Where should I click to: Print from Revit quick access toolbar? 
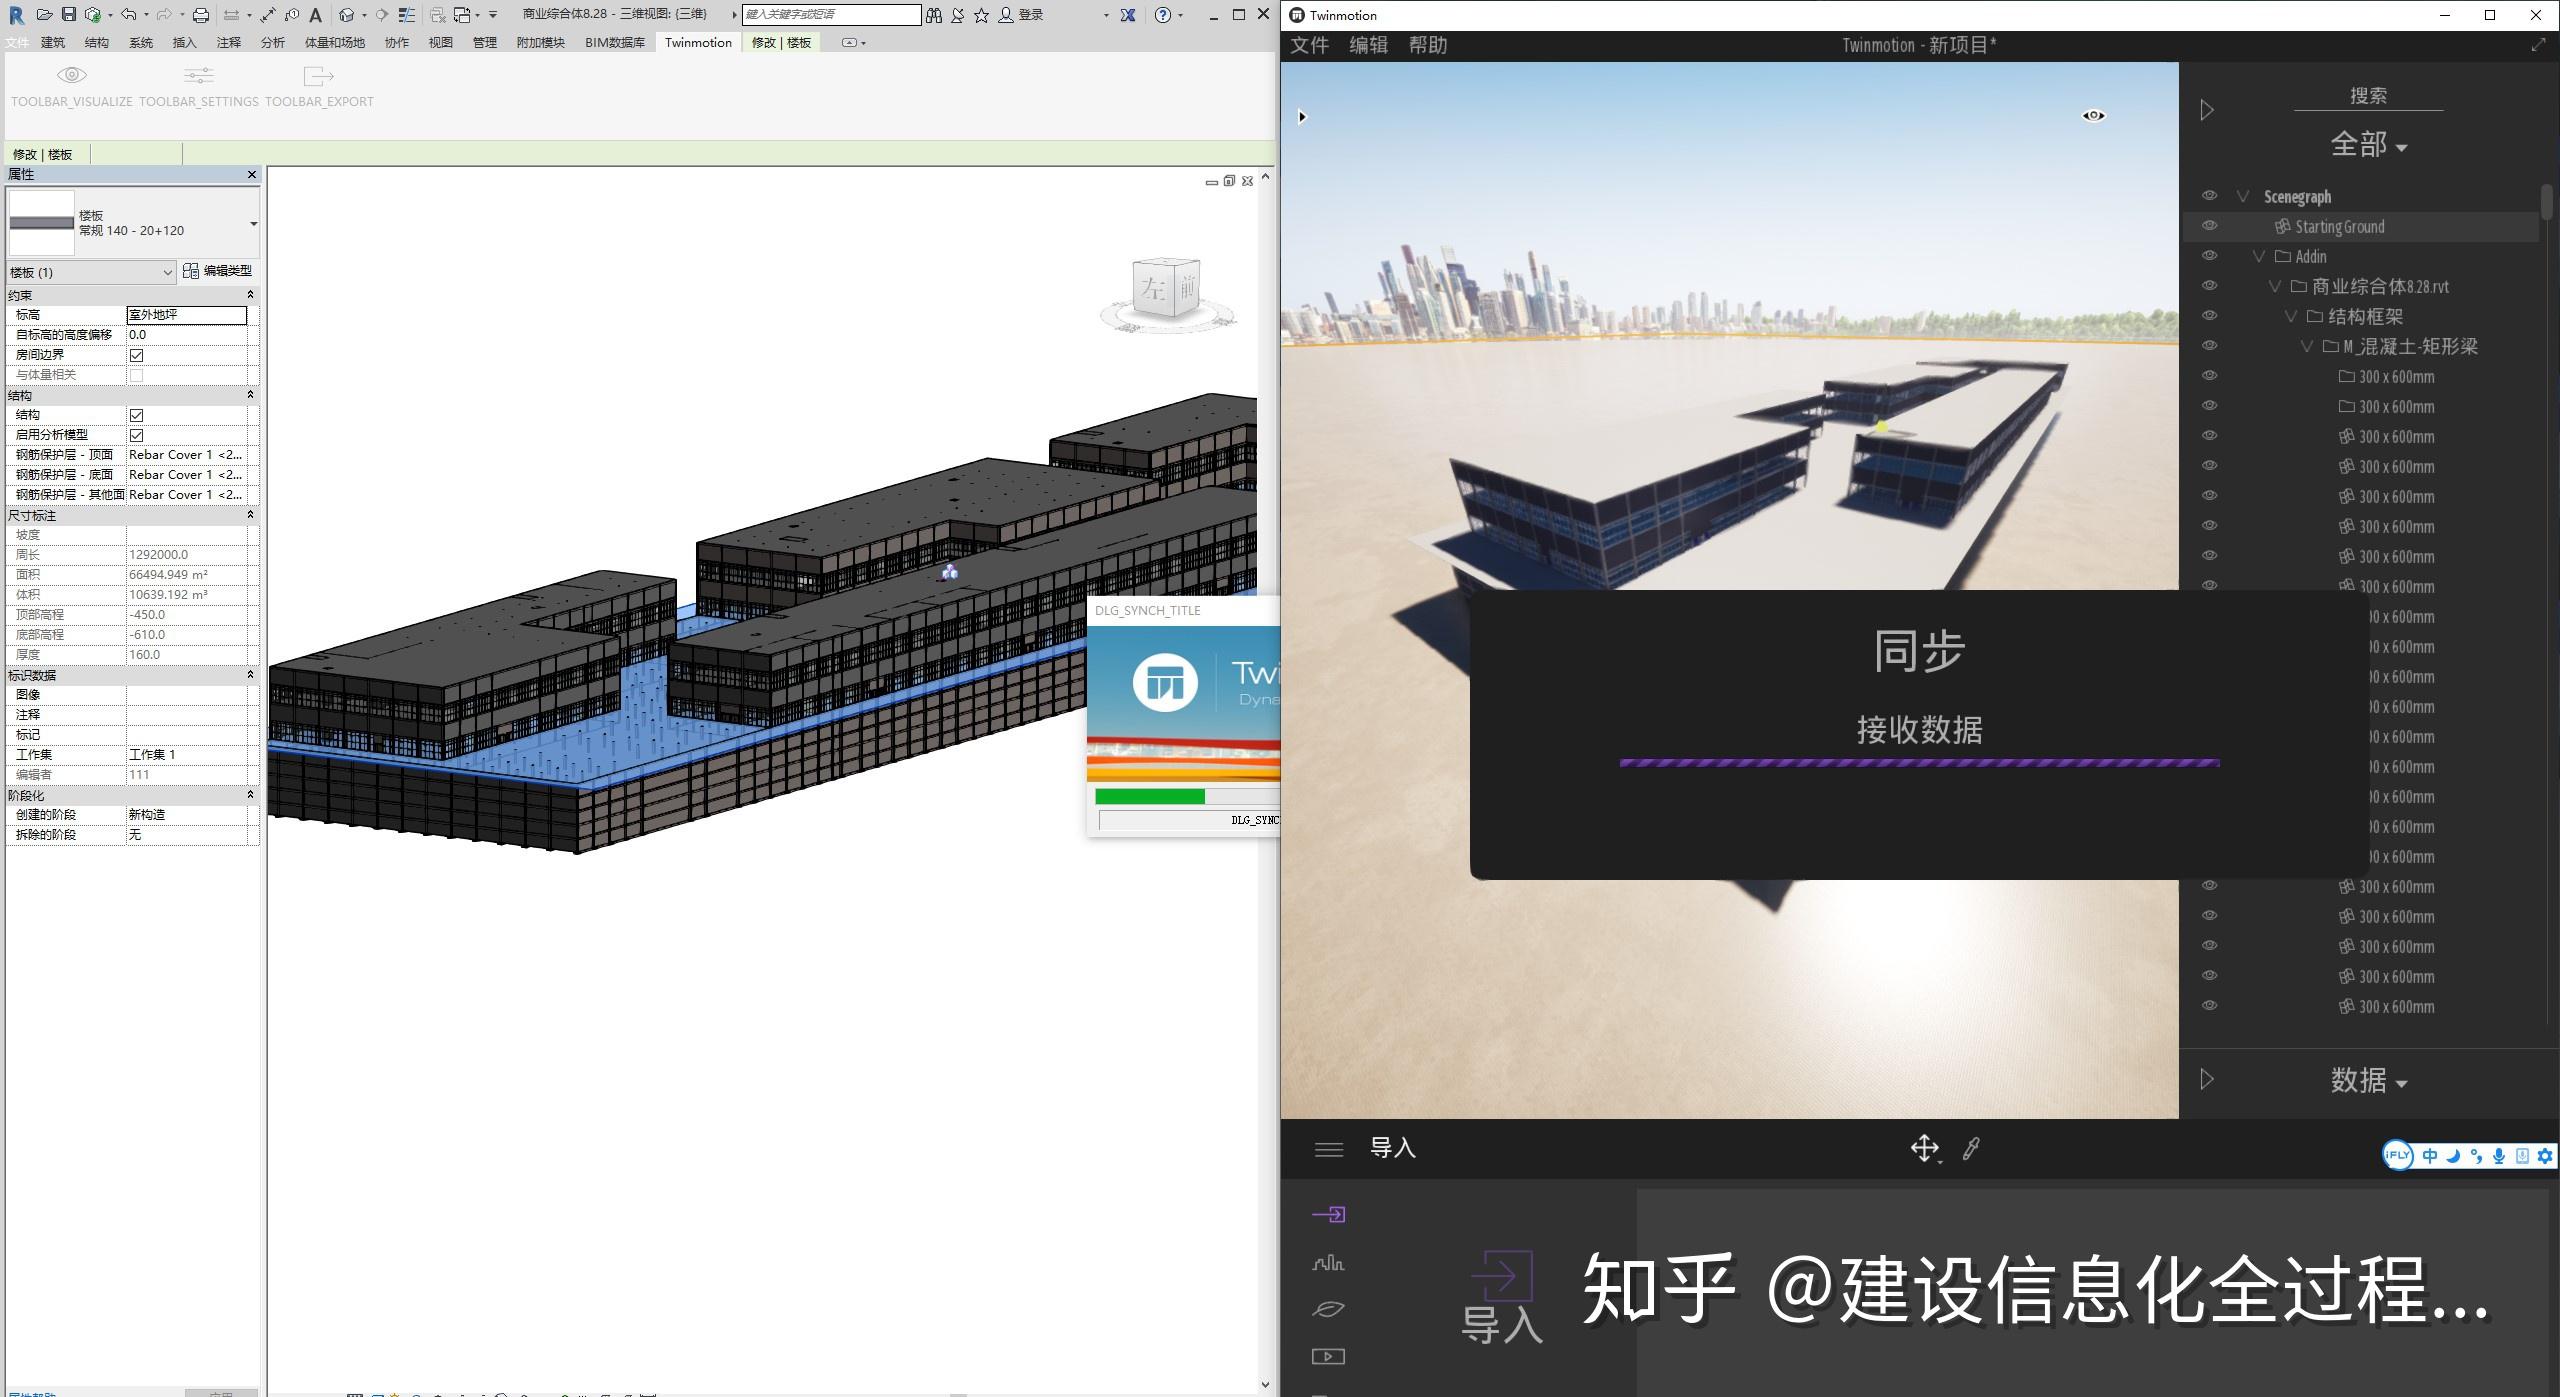click(201, 14)
